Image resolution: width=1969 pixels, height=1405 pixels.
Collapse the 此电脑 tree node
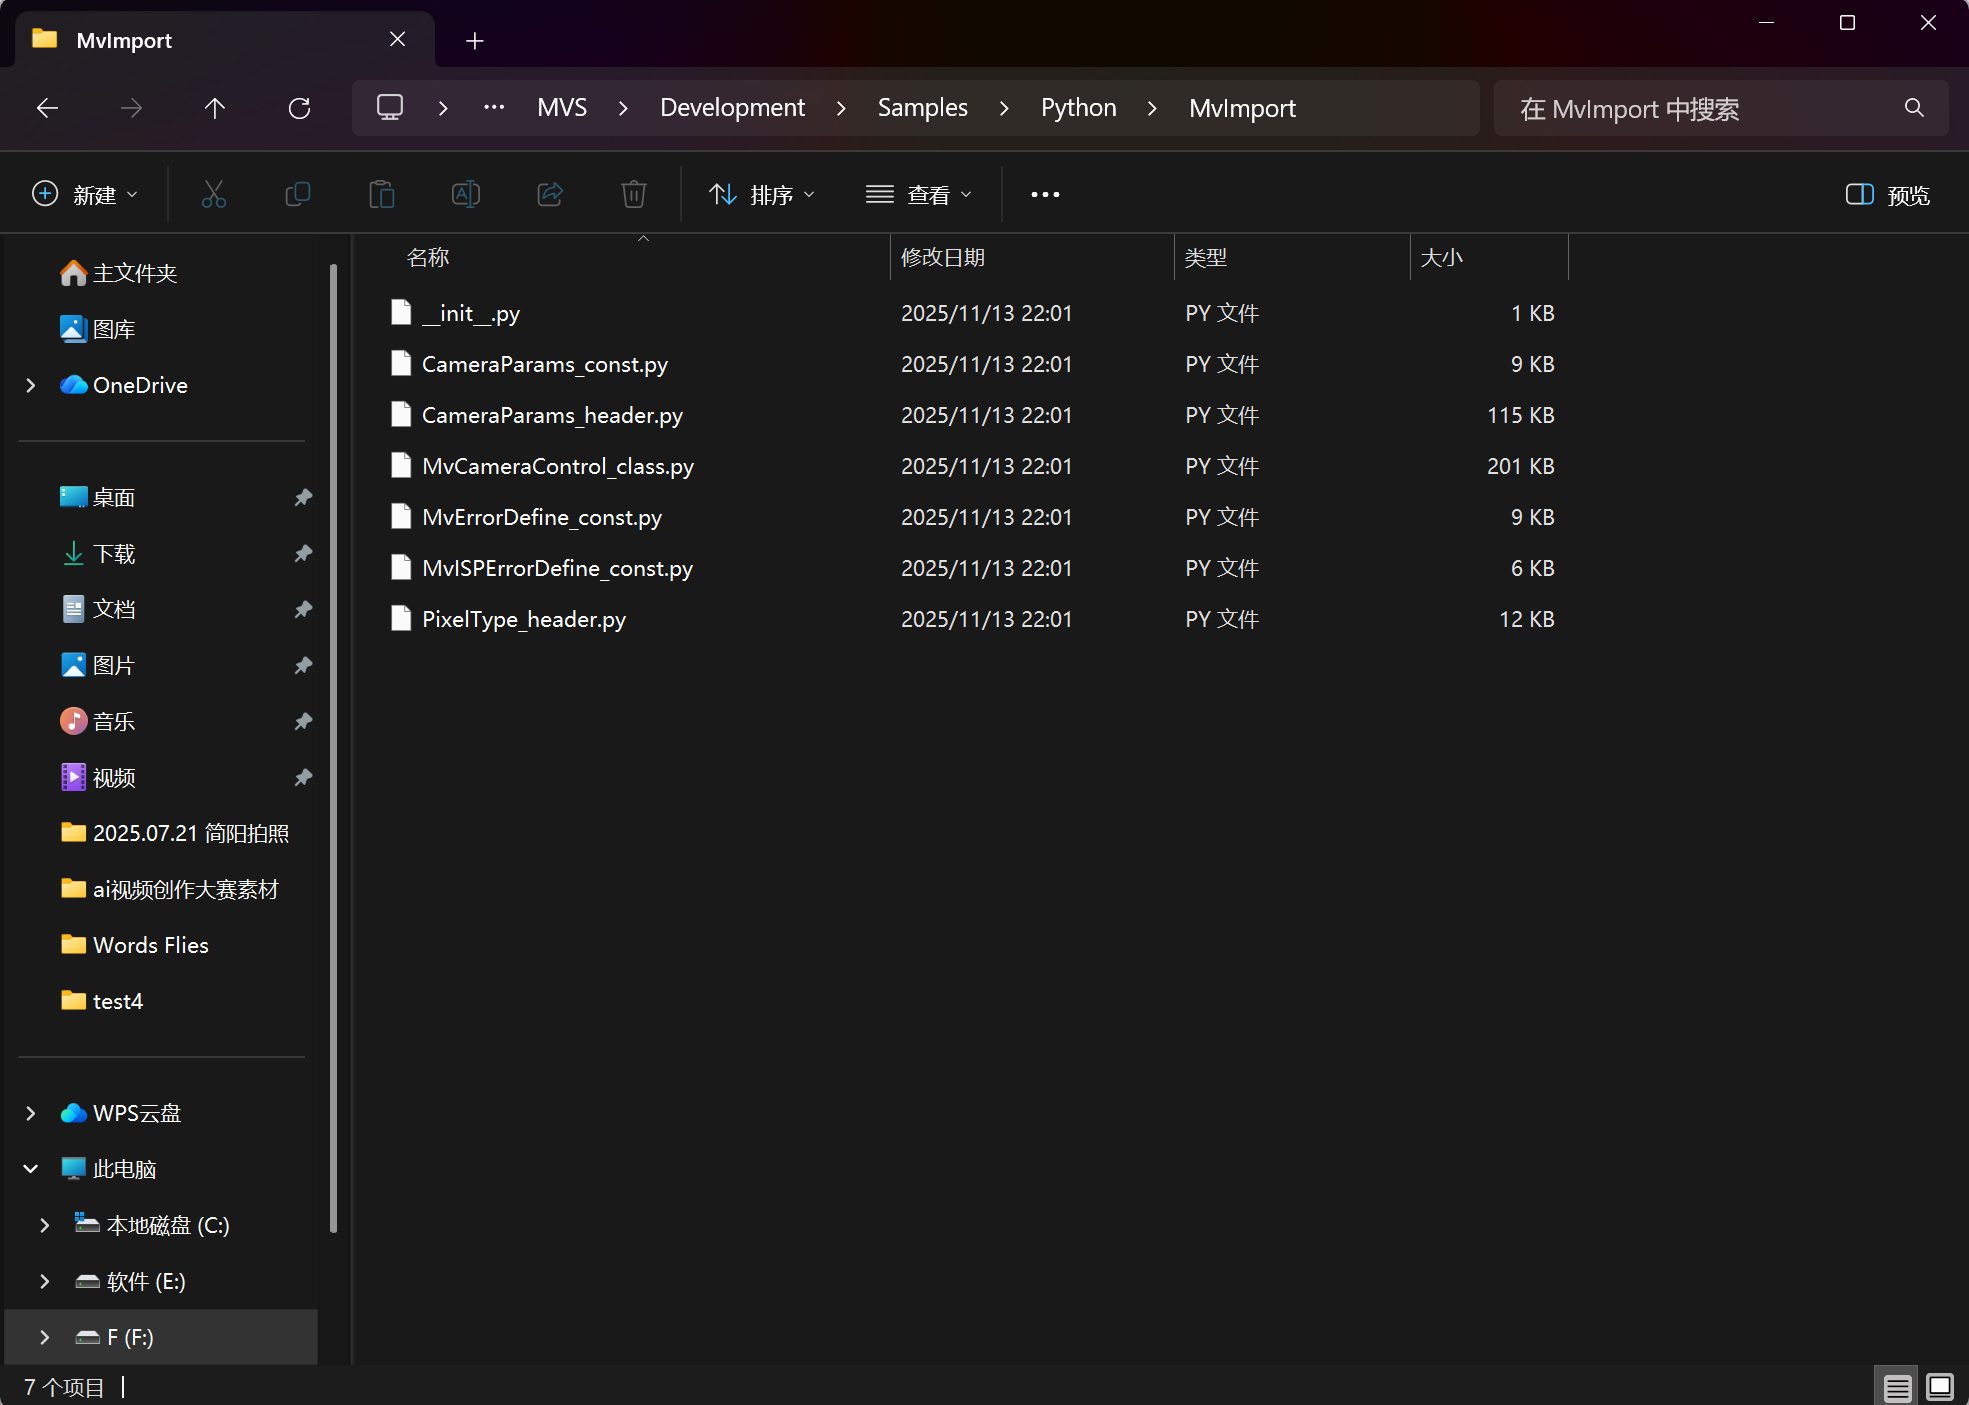(x=31, y=1169)
